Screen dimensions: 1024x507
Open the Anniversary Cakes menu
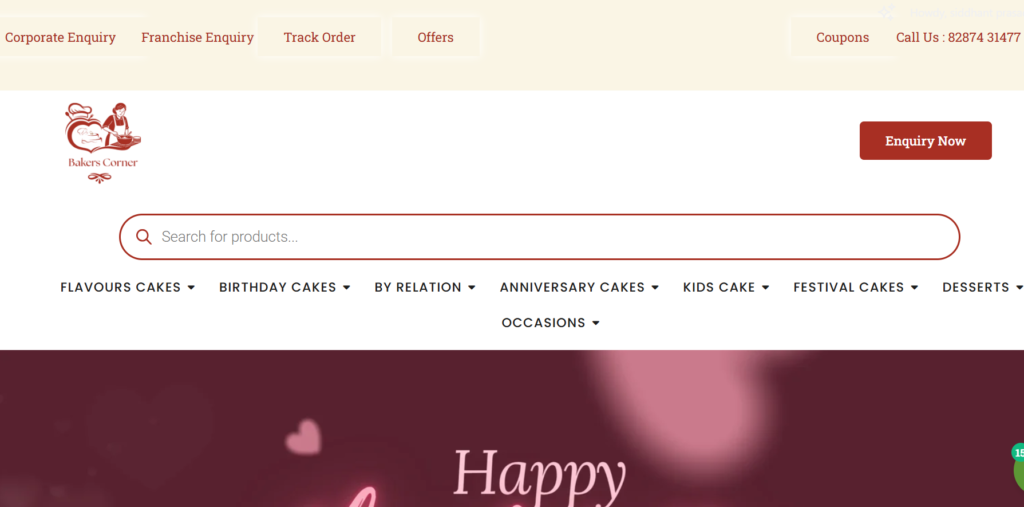pyautogui.click(x=579, y=287)
